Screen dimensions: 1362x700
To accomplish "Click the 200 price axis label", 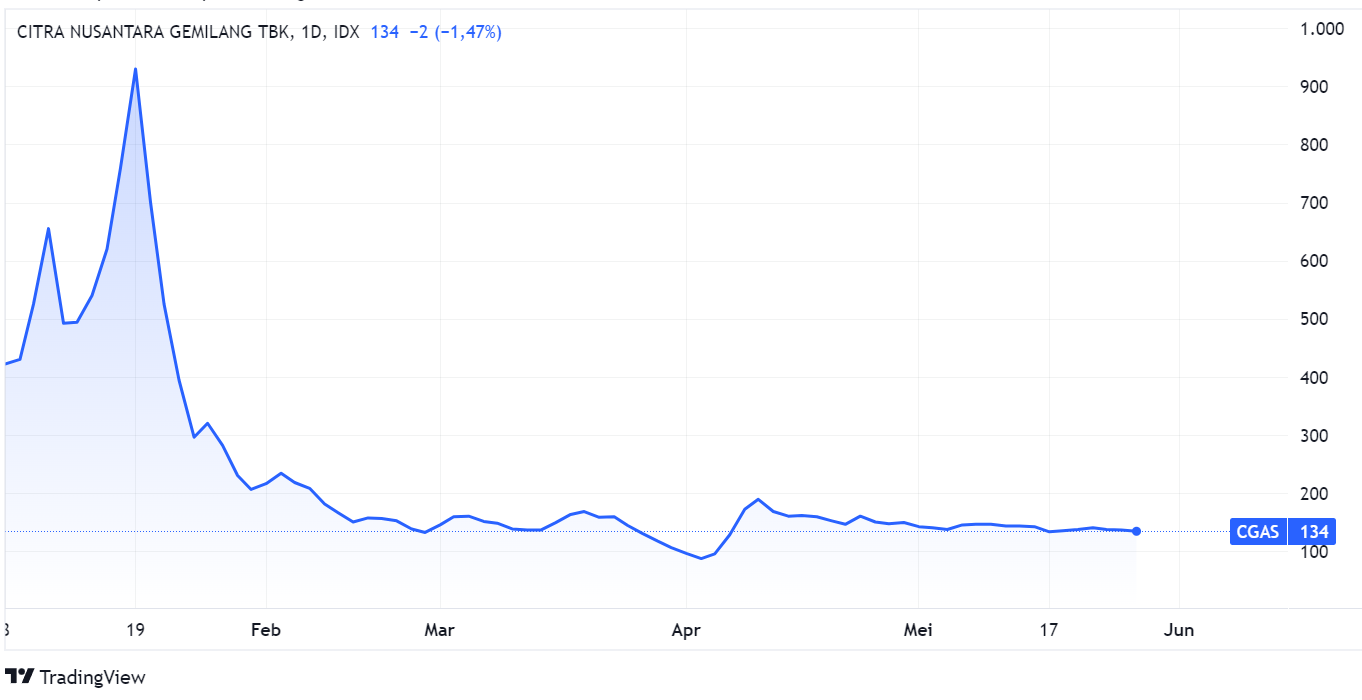I will click(x=1313, y=494).
